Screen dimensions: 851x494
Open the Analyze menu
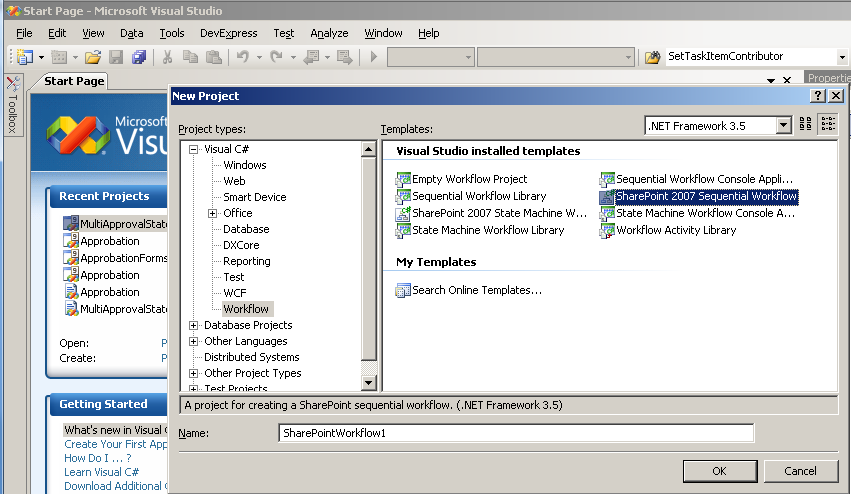pos(329,33)
